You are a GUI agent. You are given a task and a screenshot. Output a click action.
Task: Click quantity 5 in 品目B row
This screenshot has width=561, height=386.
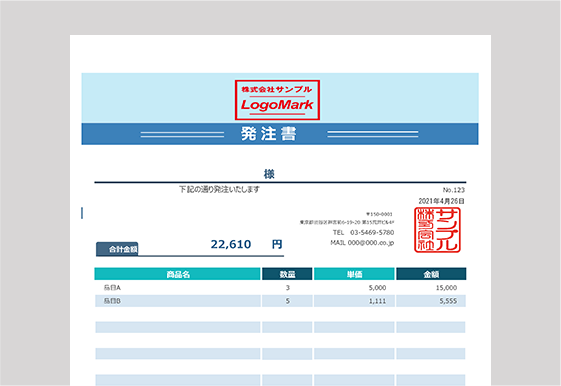(x=288, y=301)
